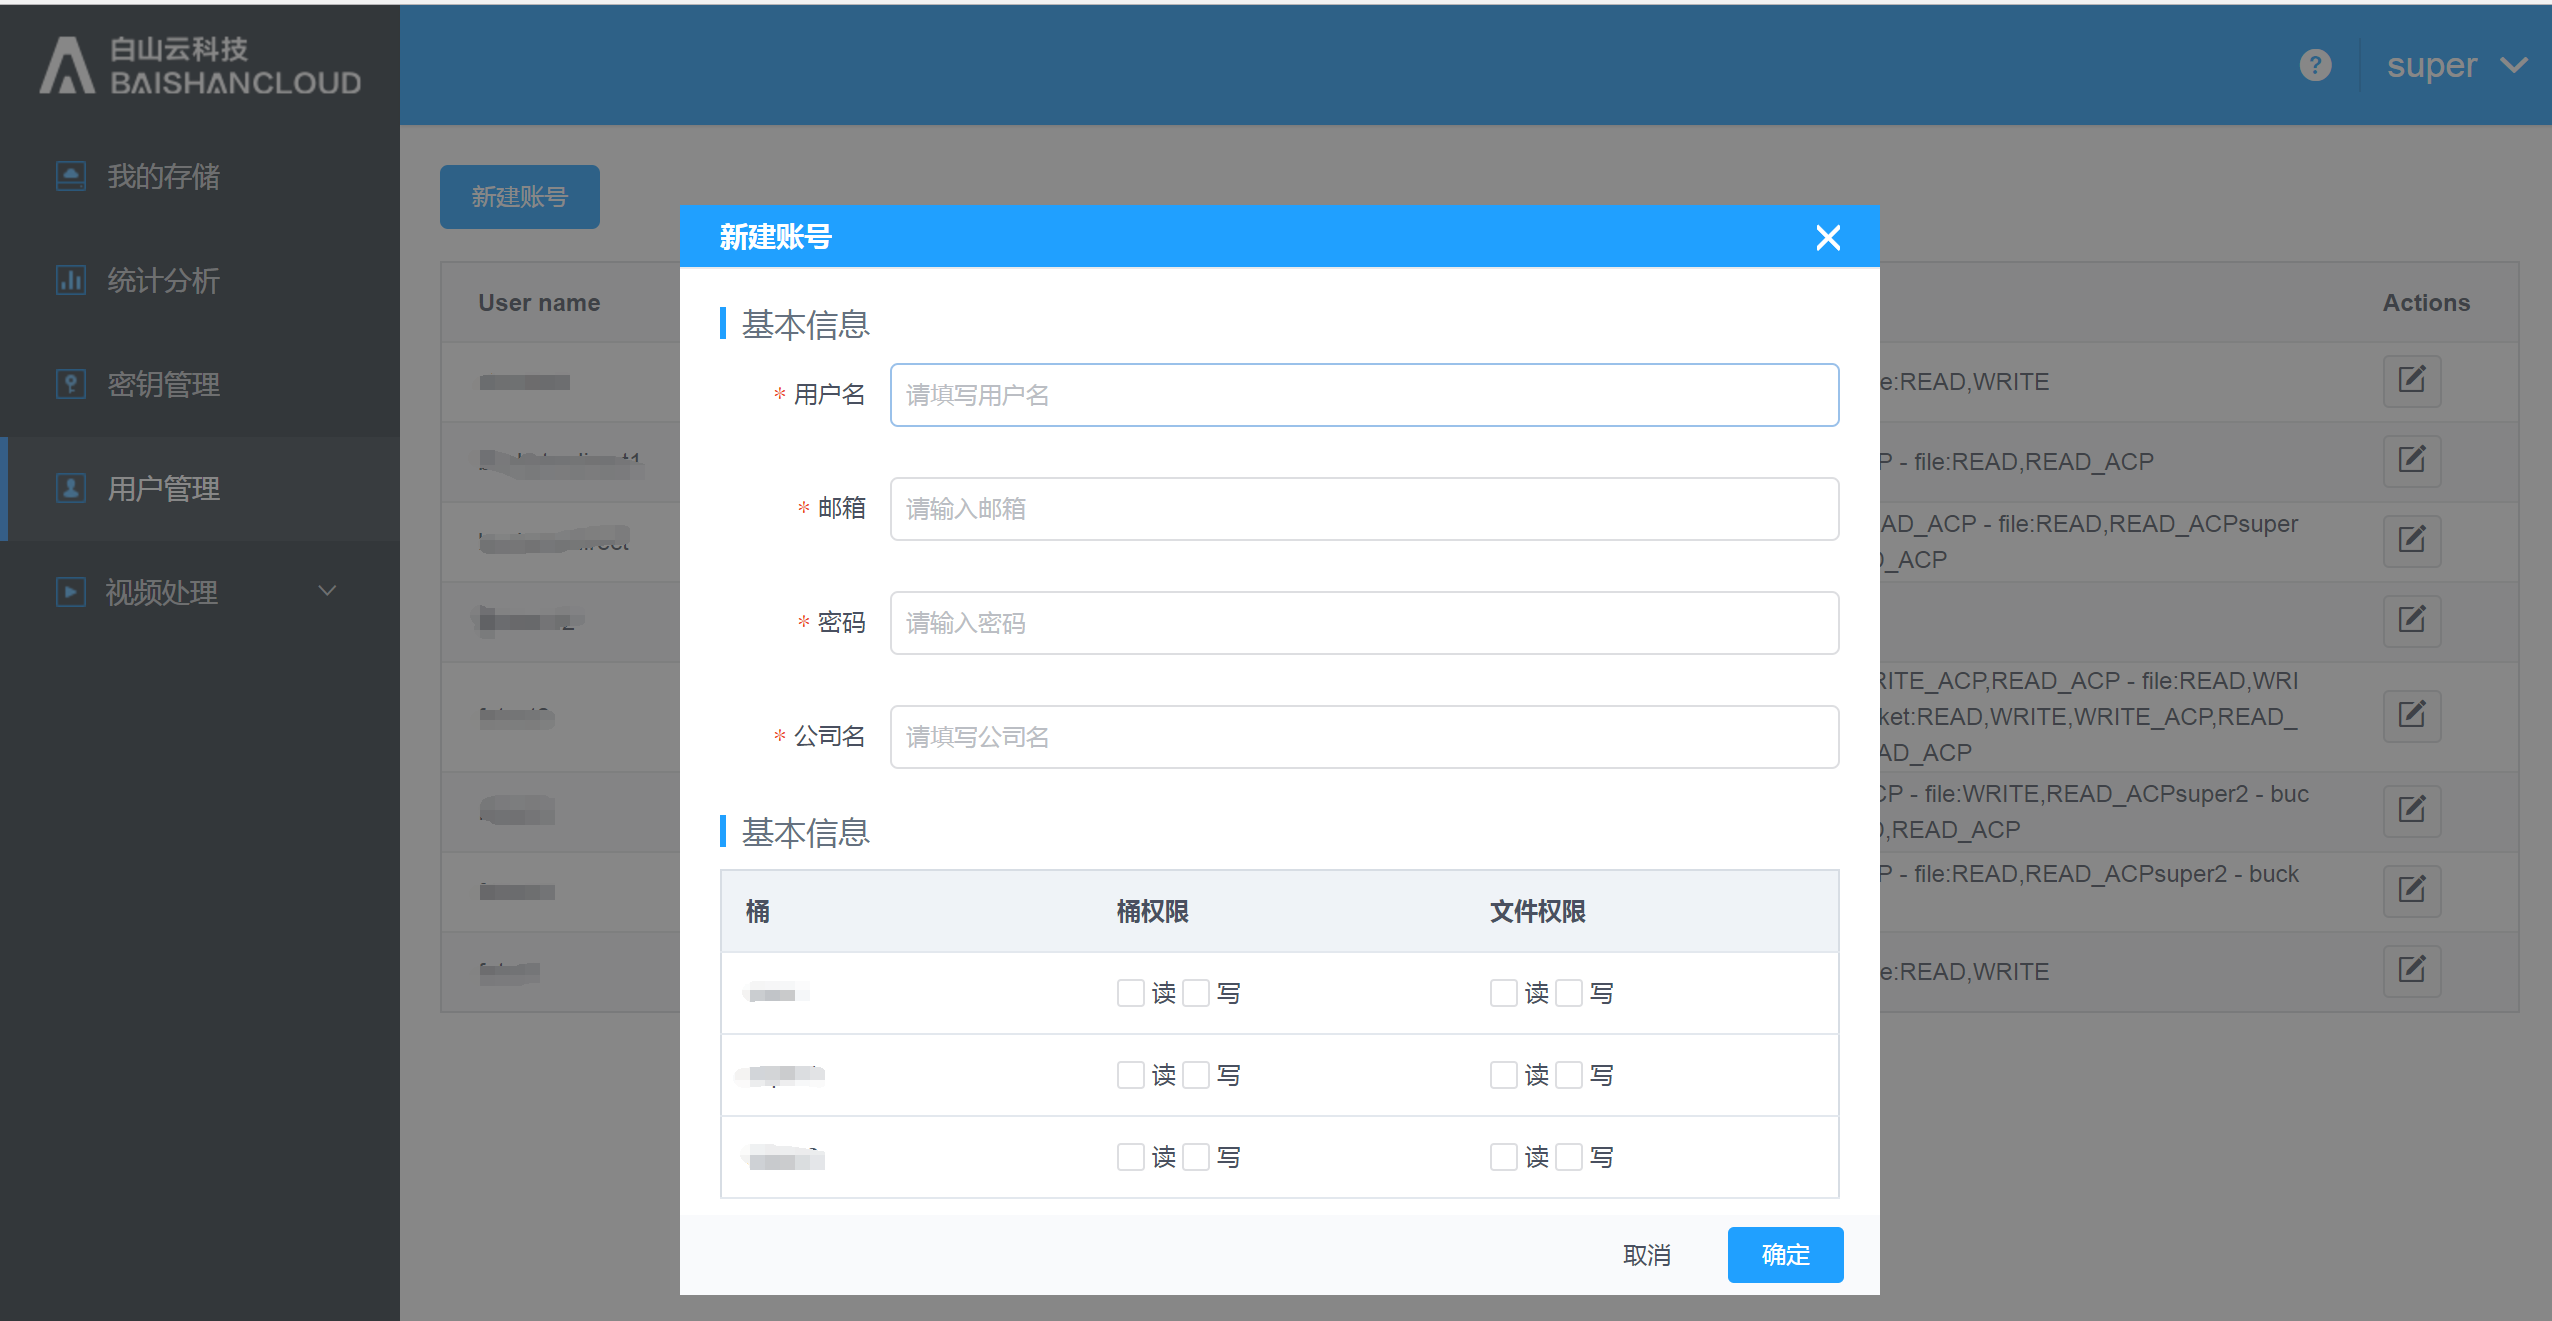Check second bucket's 文件权限 写 checkbox
Viewport: 2552px width, 1321px height.
coord(1569,1075)
